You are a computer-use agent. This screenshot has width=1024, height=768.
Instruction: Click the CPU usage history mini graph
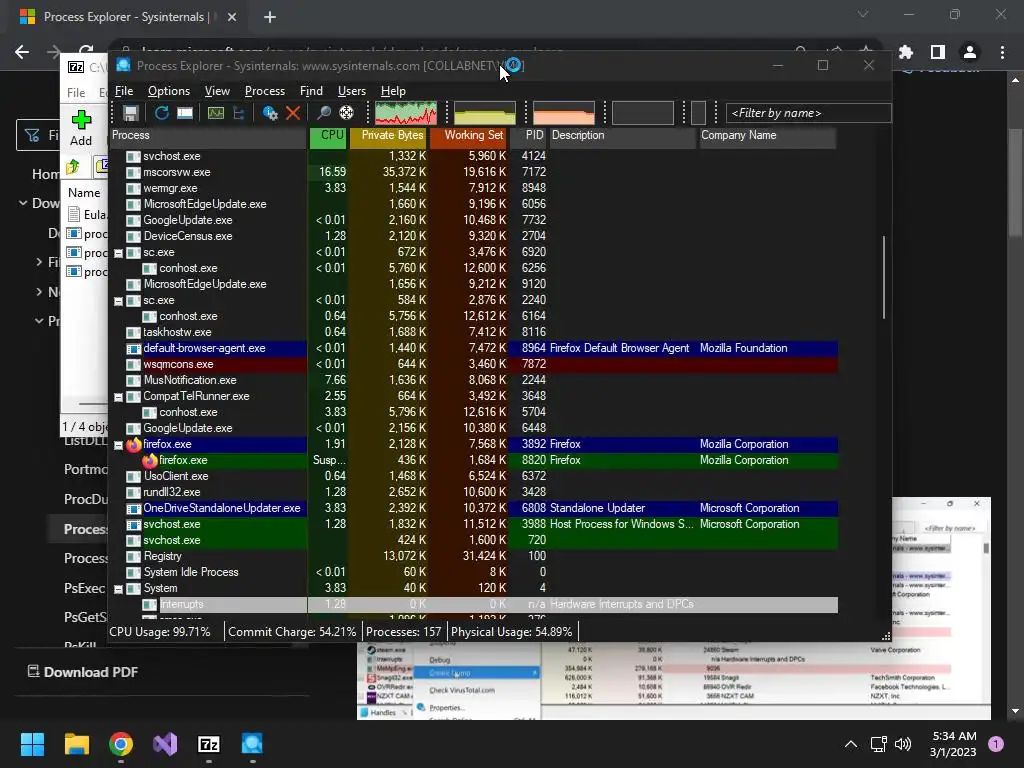(x=406, y=113)
